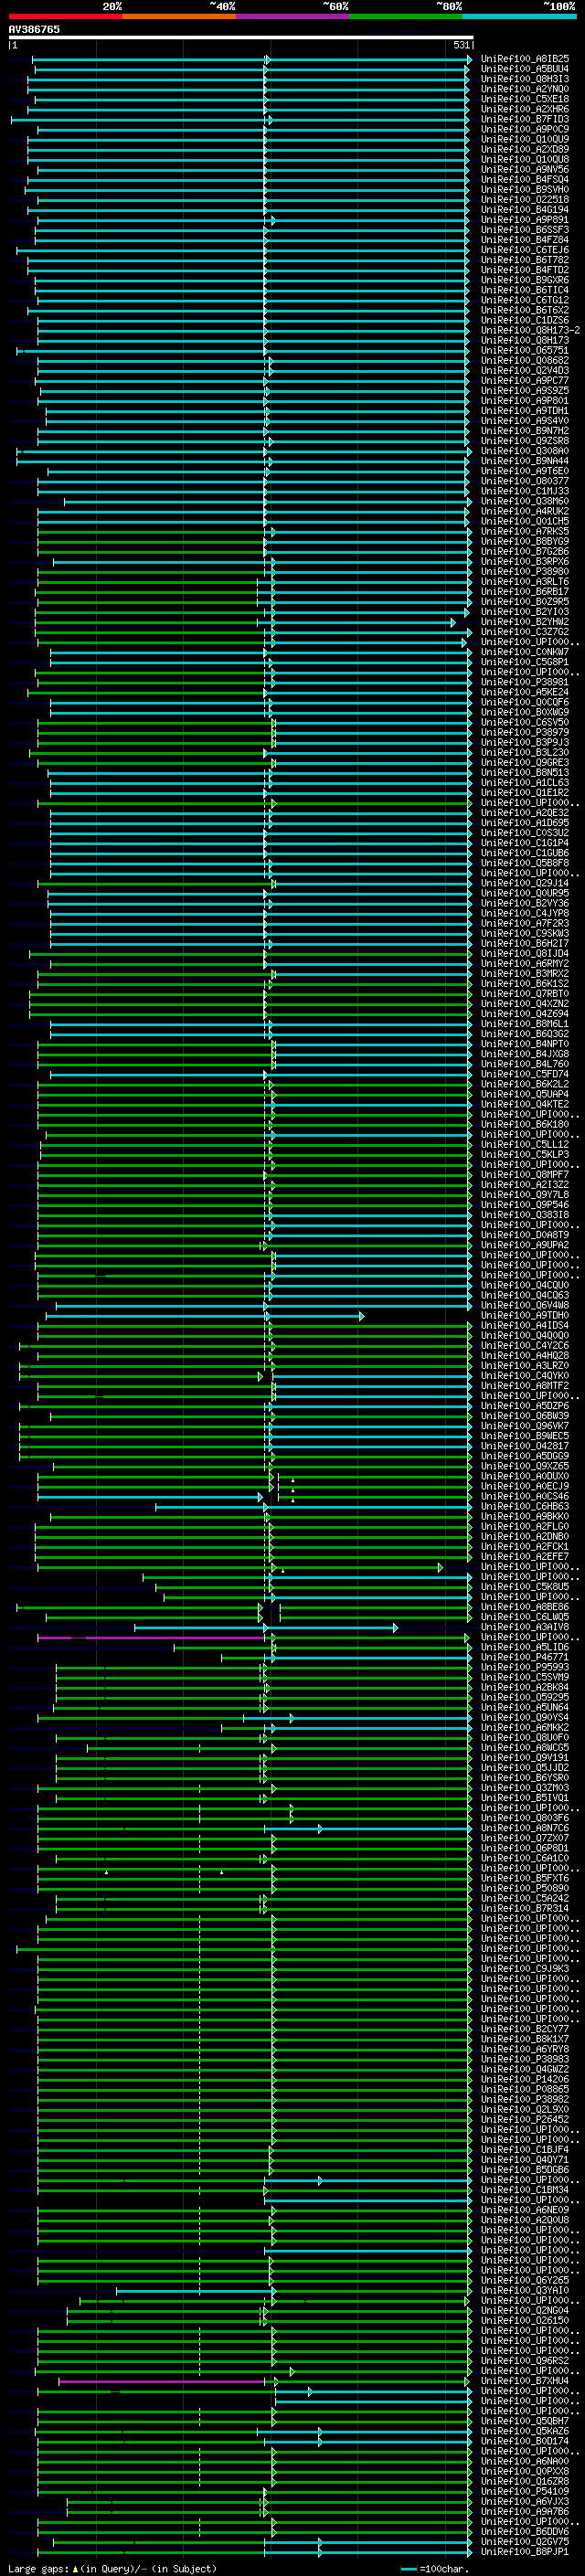Select the label UniRef100_Q9GRE3

point(525,762)
